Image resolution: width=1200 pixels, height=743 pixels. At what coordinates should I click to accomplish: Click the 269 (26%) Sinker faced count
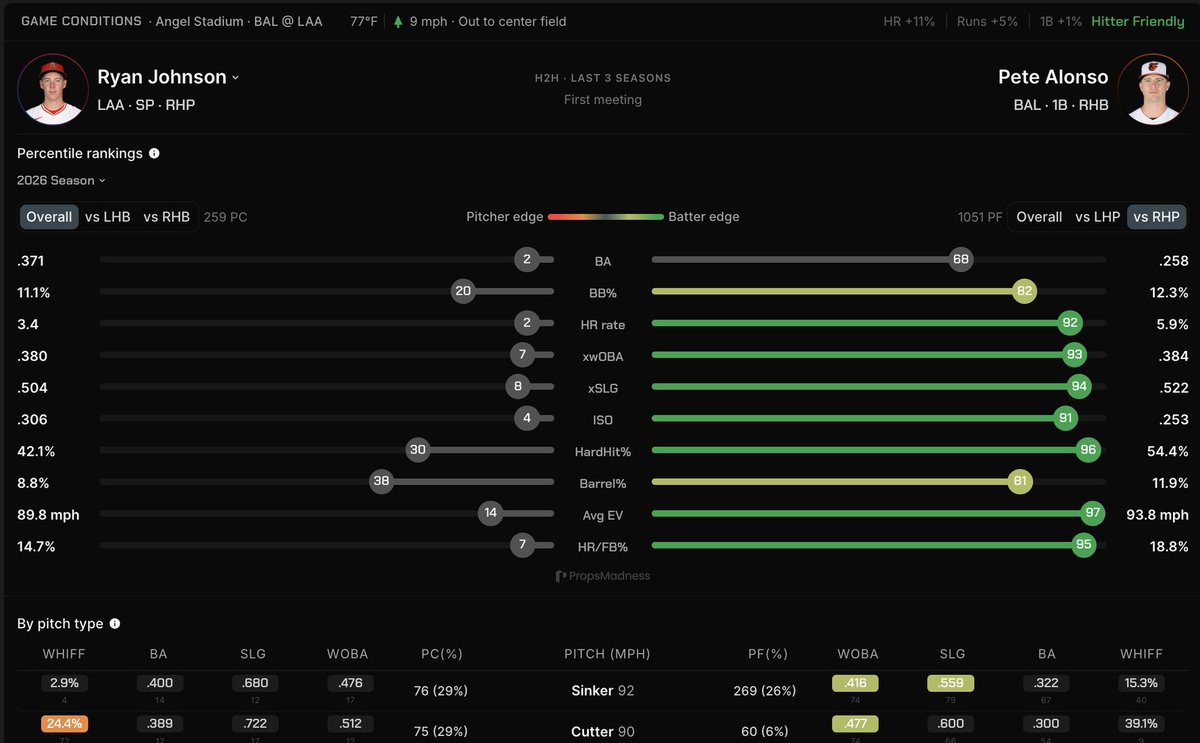764,690
